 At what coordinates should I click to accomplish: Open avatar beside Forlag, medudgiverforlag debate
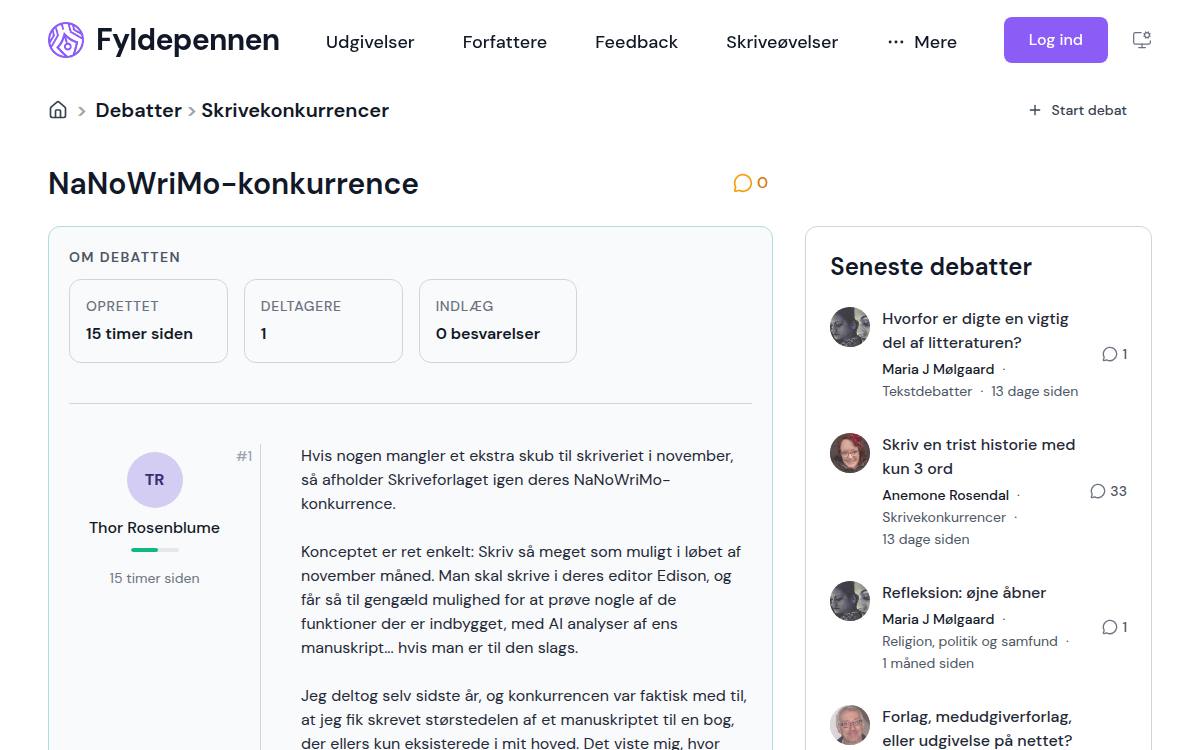pyautogui.click(x=850, y=725)
